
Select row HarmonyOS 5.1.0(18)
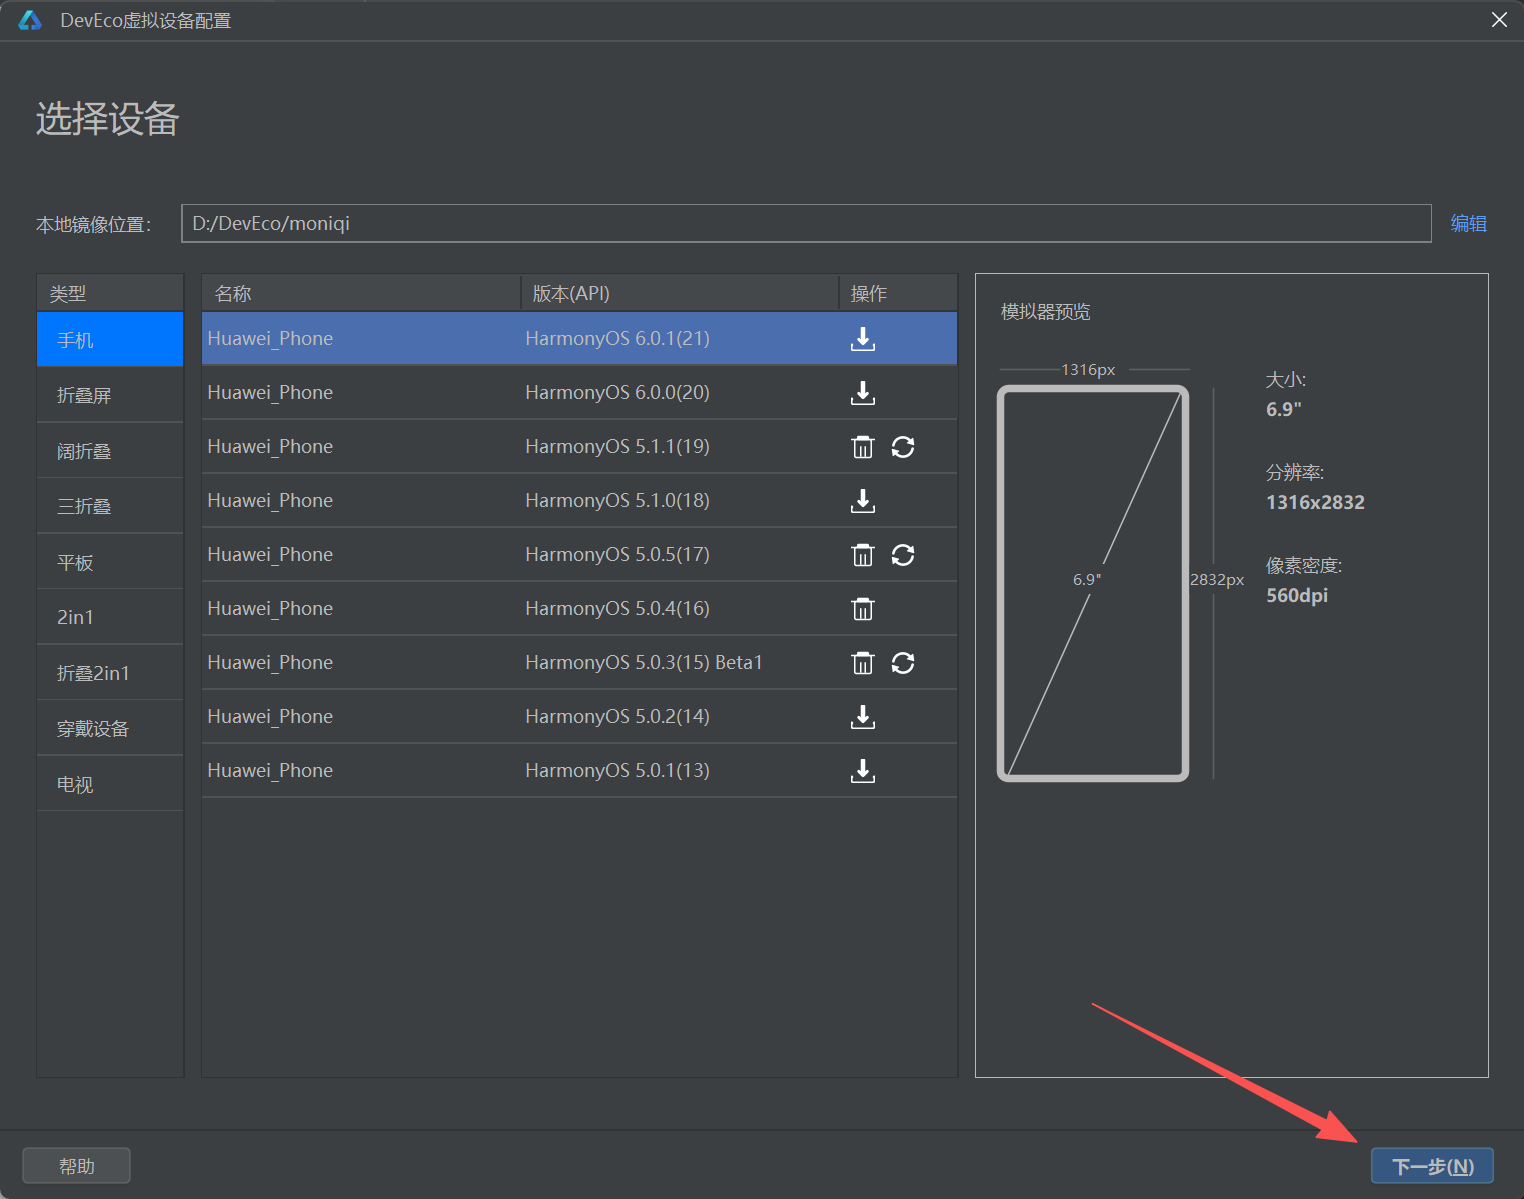click(579, 501)
